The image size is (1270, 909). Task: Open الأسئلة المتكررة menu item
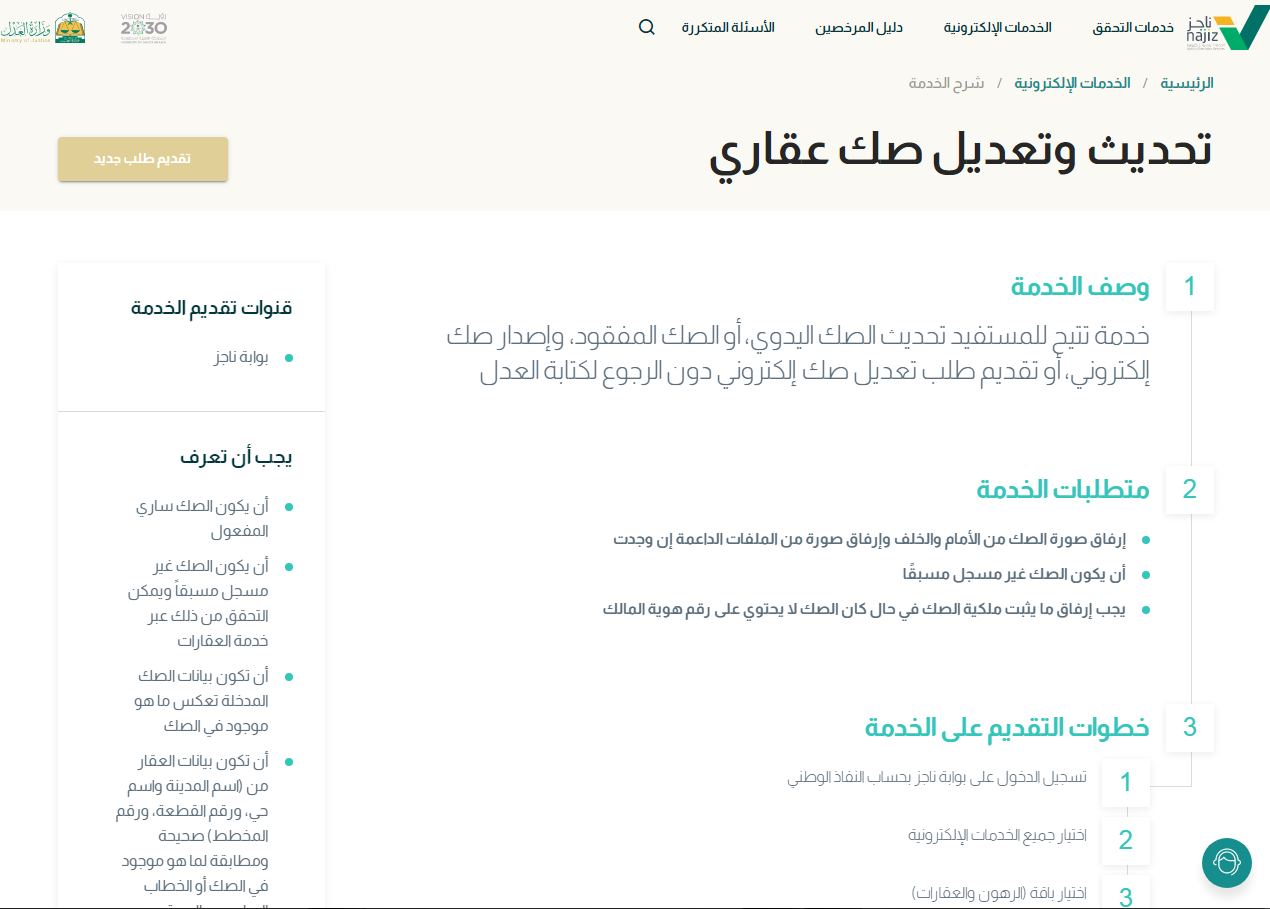(728, 27)
